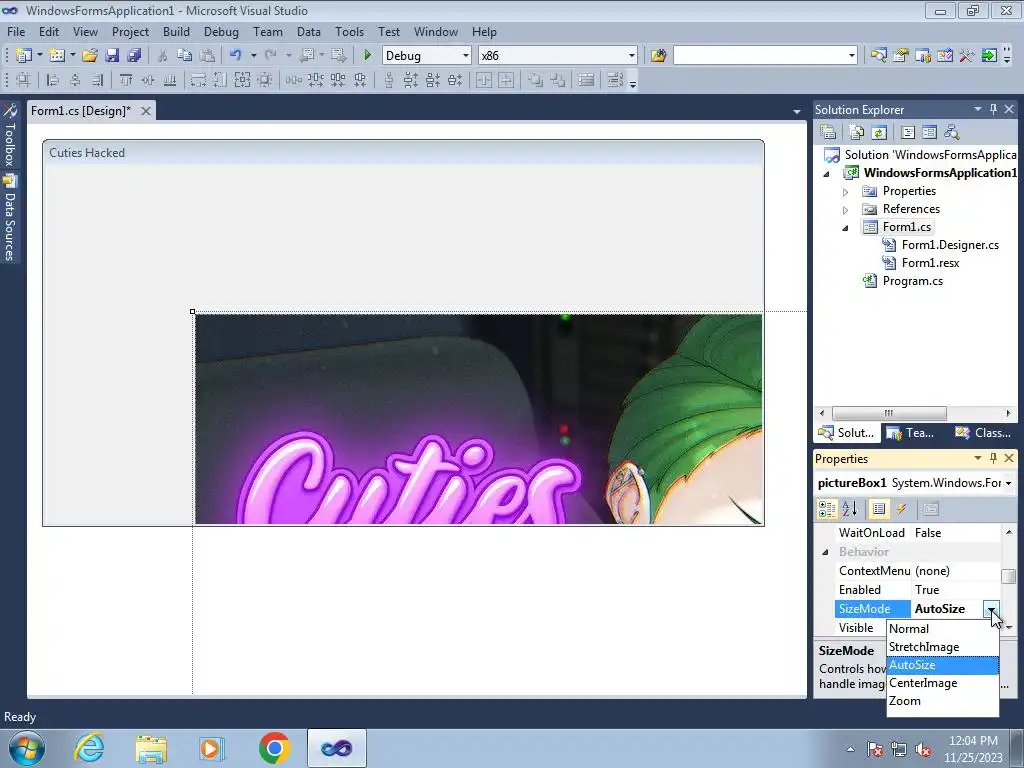The height and width of the screenshot is (768, 1024).
Task: Open the Tools menu
Action: [x=349, y=31]
